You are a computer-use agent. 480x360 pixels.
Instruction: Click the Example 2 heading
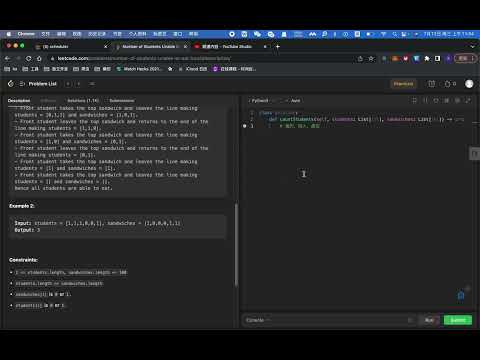click(x=22, y=206)
